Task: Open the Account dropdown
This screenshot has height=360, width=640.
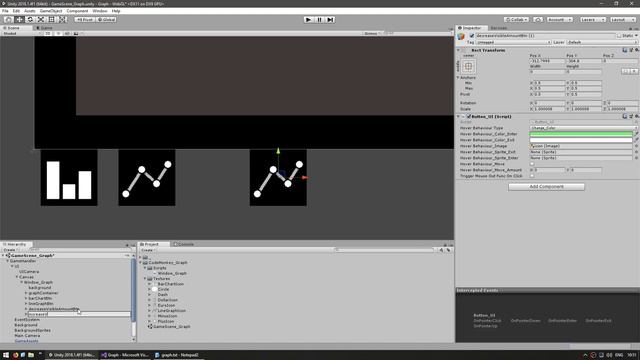Action: point(560,20)
